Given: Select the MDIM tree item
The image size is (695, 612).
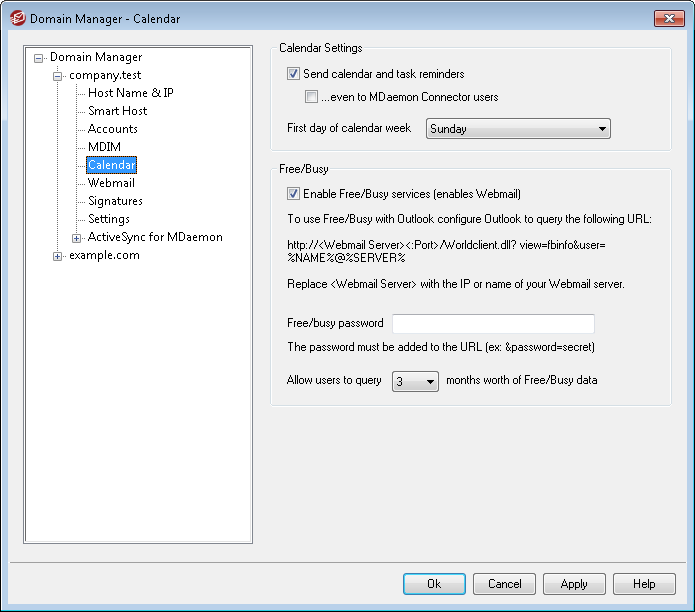Looking at the screenshot, I should pyautogui.click(x=104, y=147).
